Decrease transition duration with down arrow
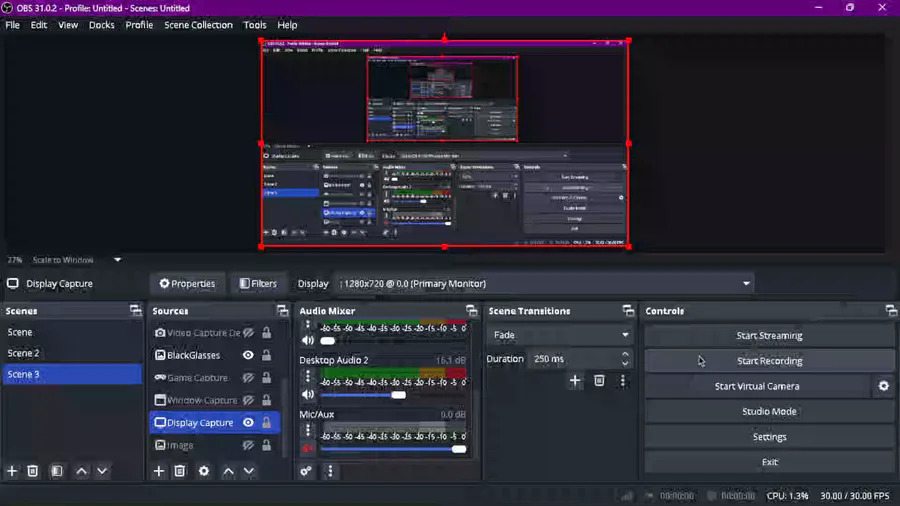900x506 pixels. tap(625, 363)
